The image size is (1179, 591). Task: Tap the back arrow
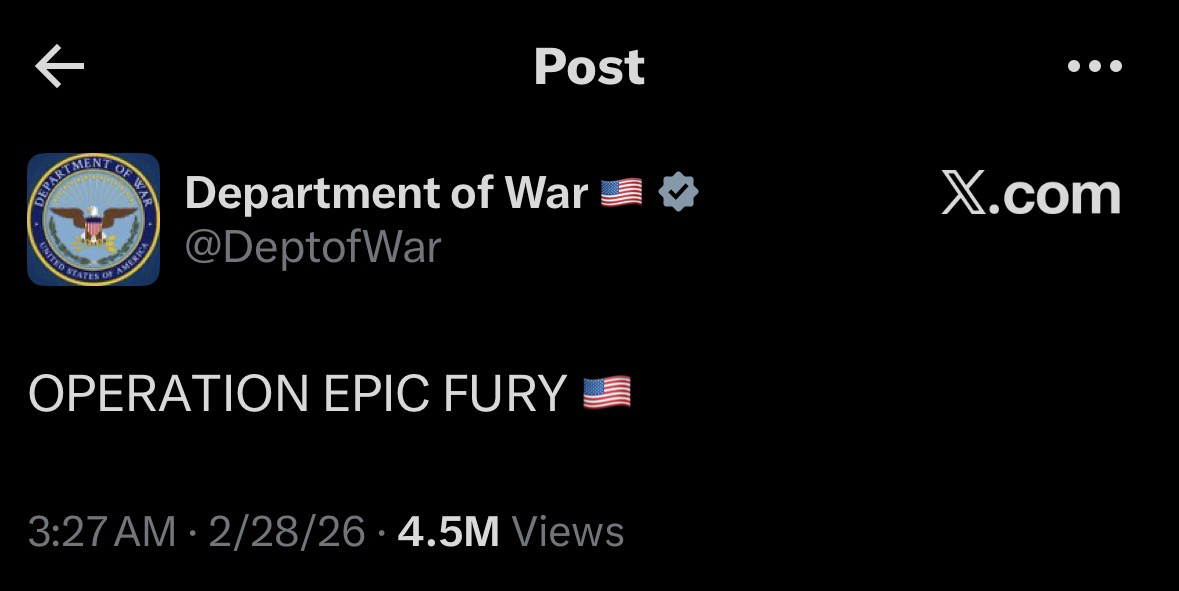(59, 67)
